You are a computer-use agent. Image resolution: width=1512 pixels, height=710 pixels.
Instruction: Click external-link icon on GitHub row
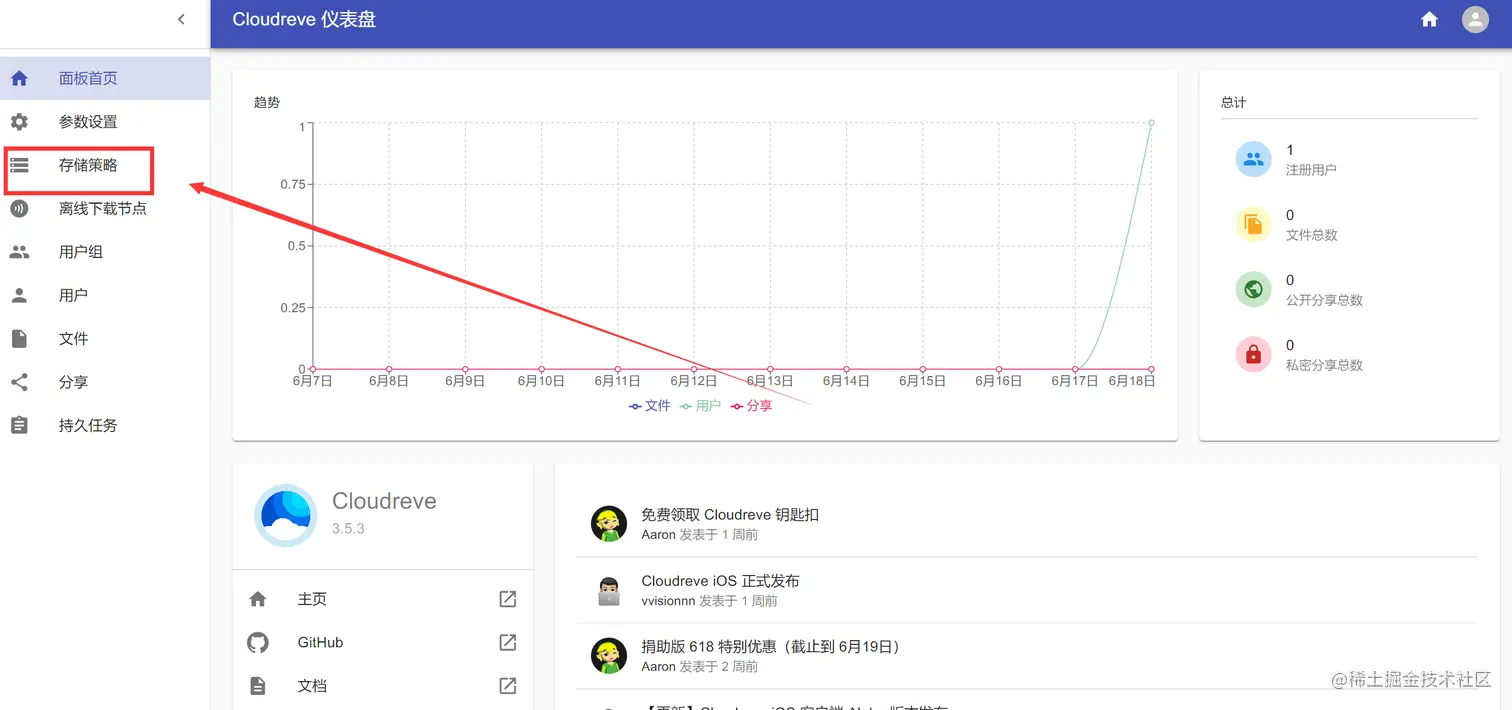(x=508, y=642)
